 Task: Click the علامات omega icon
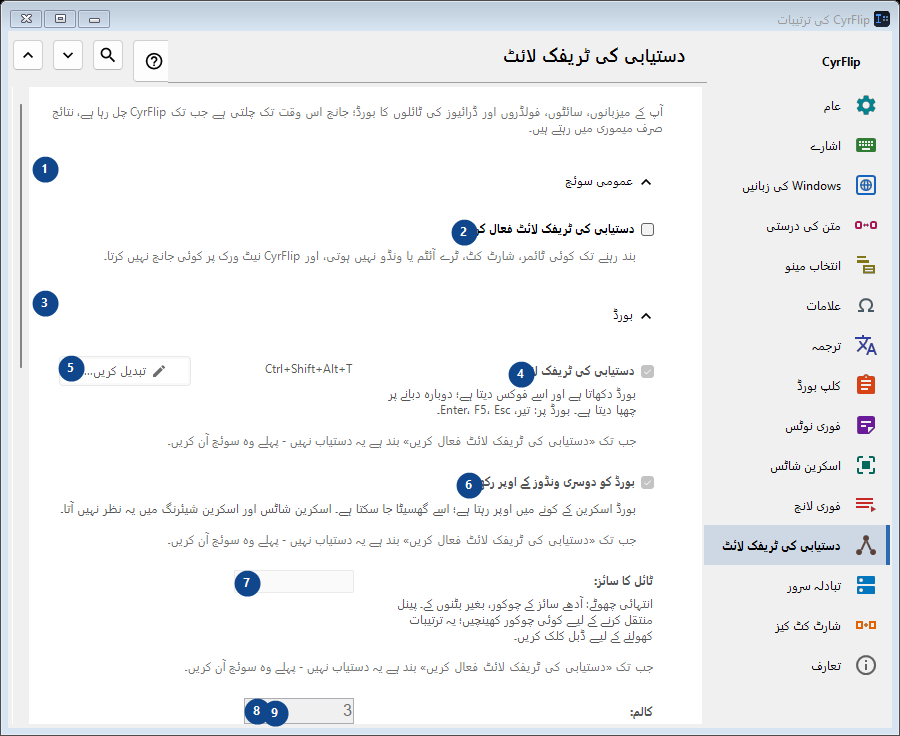[x=866, y=305]
